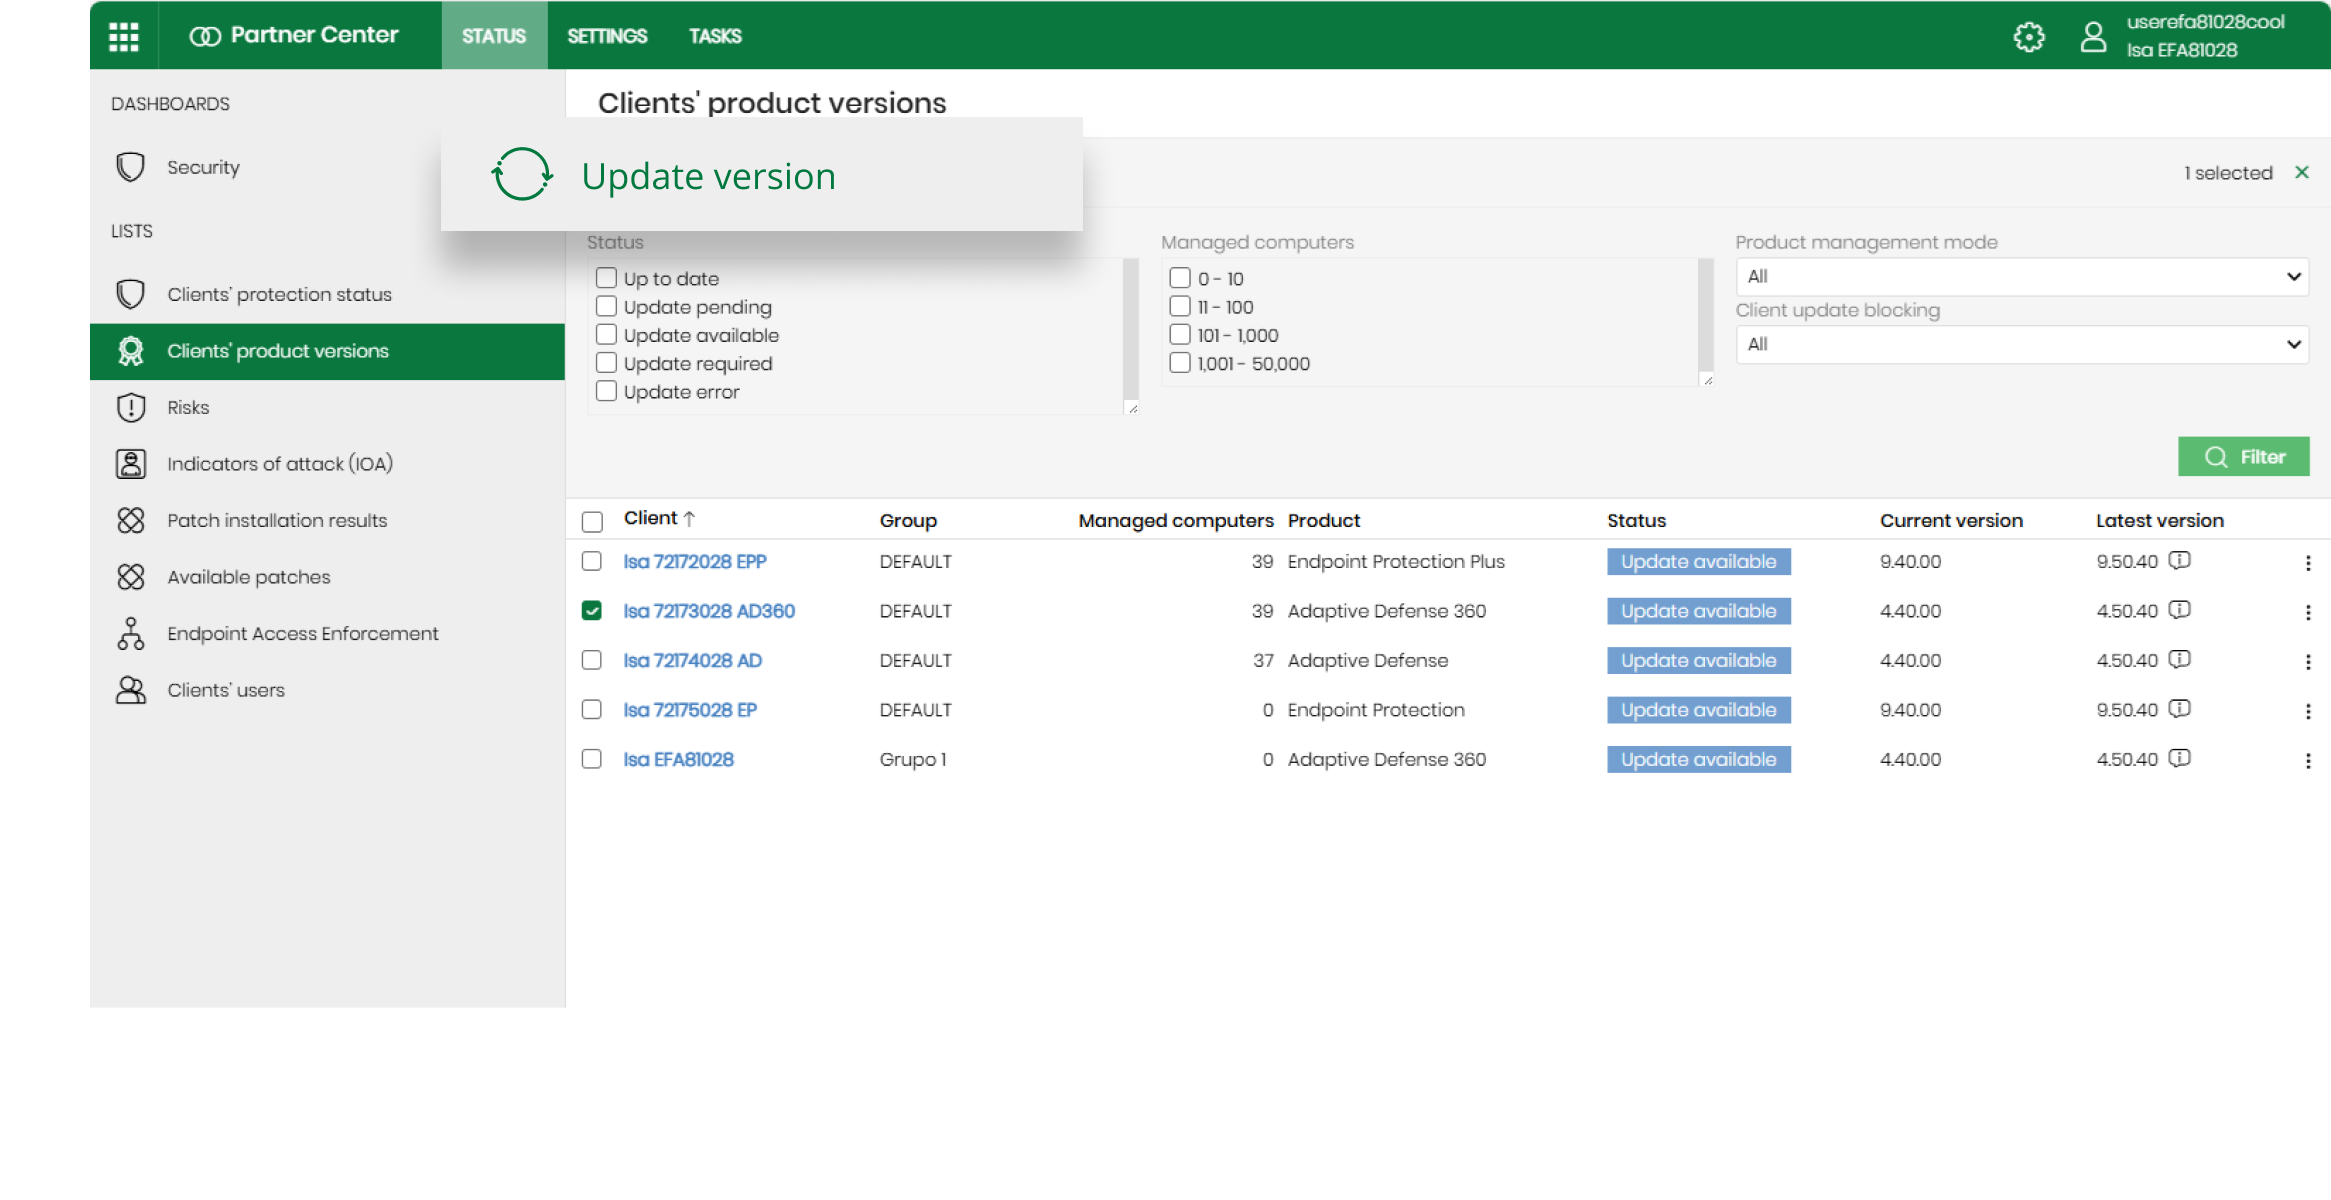Switch to the SETTINGS tab

tap(607, 36)
